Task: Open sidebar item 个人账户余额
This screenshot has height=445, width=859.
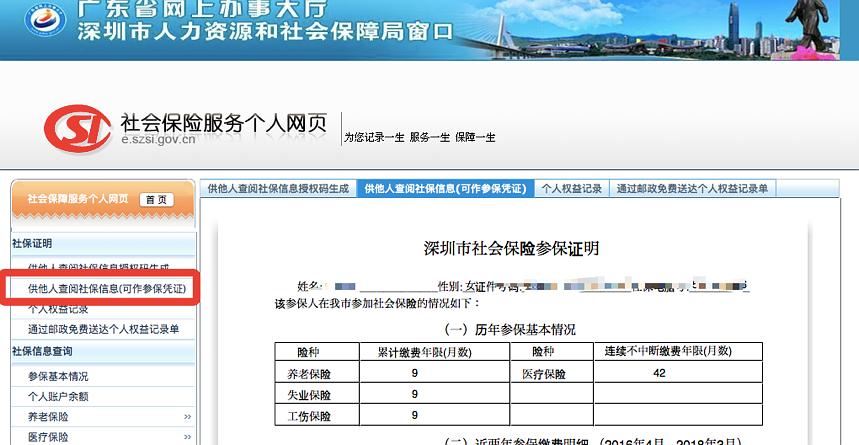Action: [x=58, y=396]
